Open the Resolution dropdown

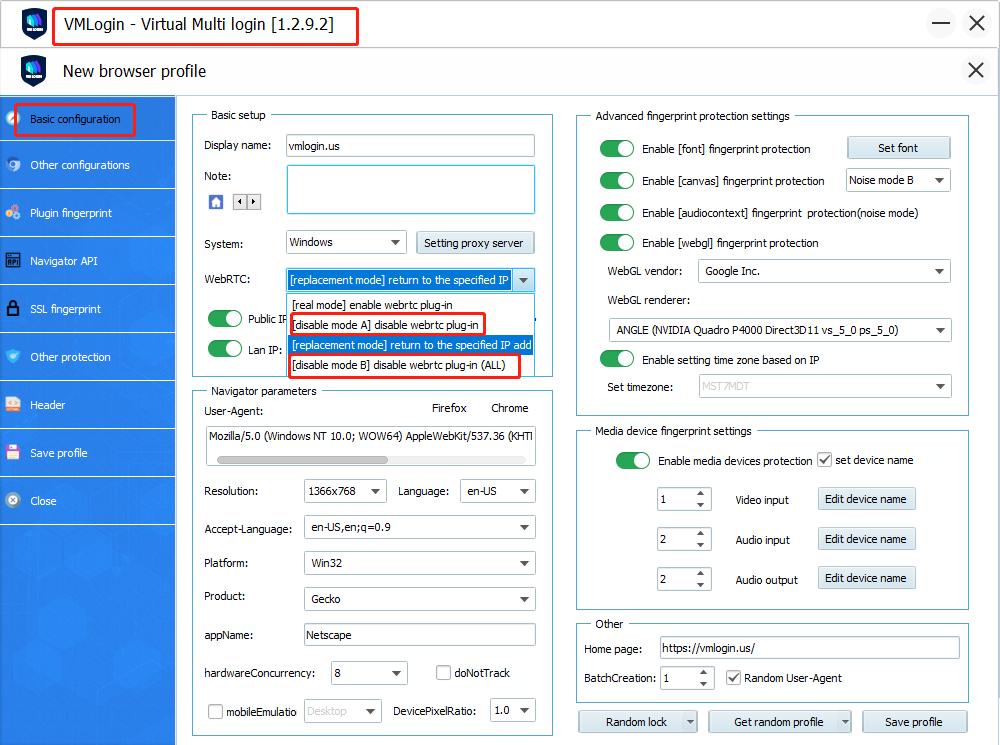(x=345, y=491)
